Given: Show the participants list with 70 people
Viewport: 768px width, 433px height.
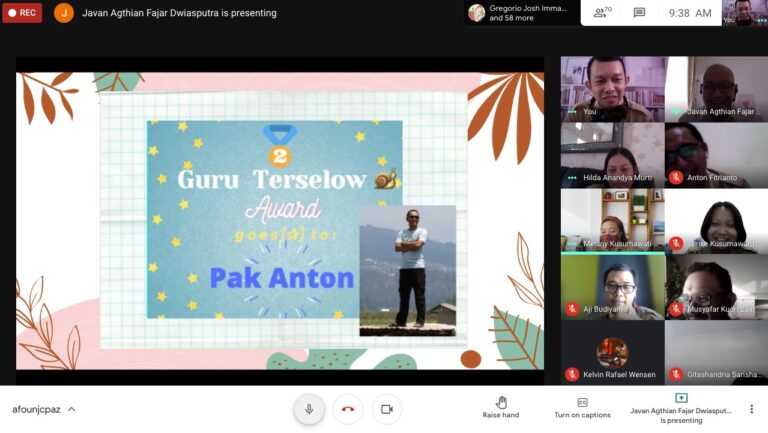Looking at the screenshot, I should (x=602, y=13).
